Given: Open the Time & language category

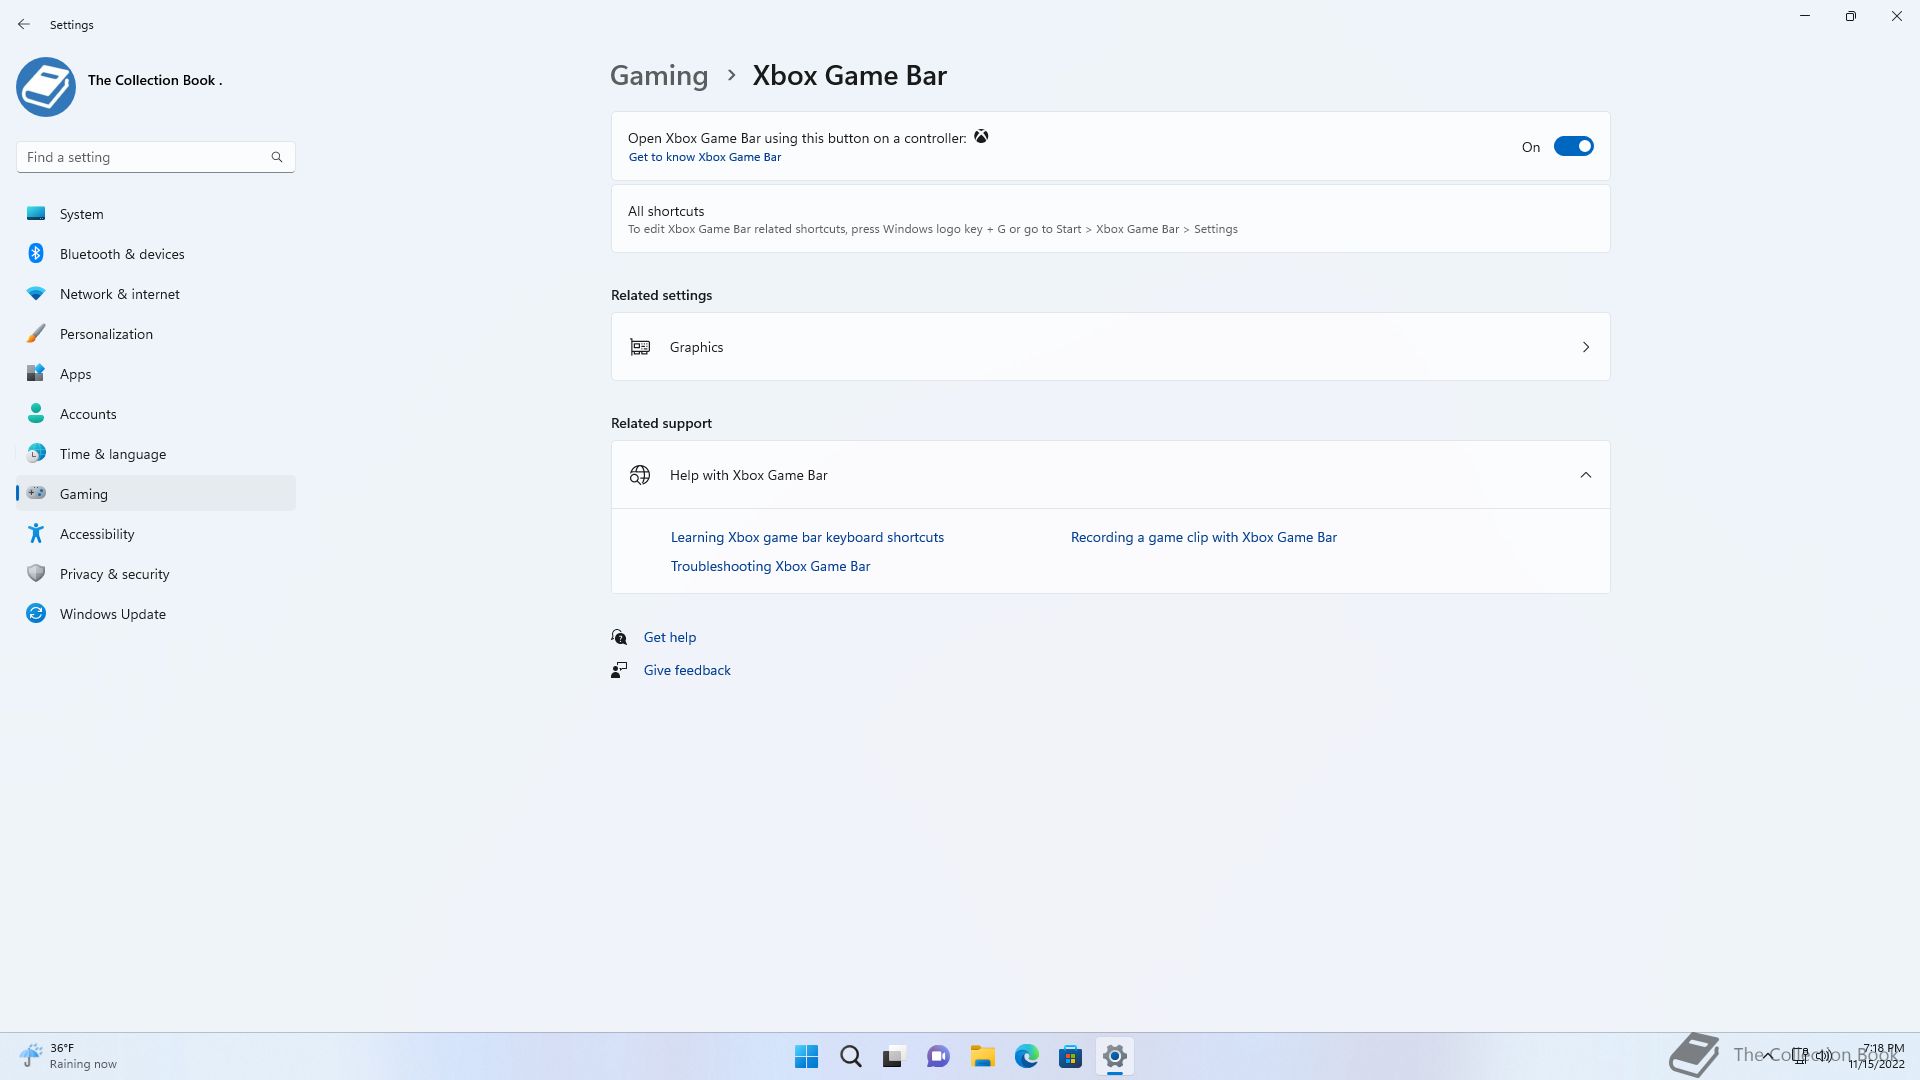Looking at the screenshot, I should [112, 454].
